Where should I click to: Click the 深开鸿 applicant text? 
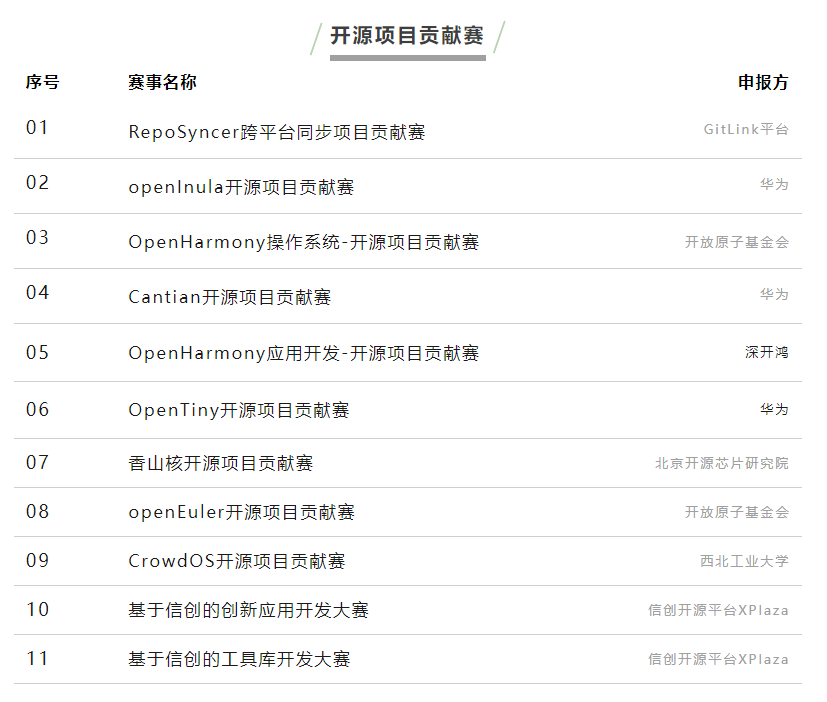tap(766, 352)
